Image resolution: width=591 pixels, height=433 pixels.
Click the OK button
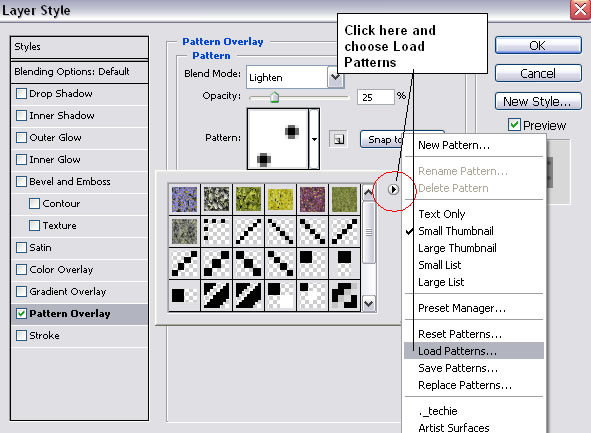[538, 46]
